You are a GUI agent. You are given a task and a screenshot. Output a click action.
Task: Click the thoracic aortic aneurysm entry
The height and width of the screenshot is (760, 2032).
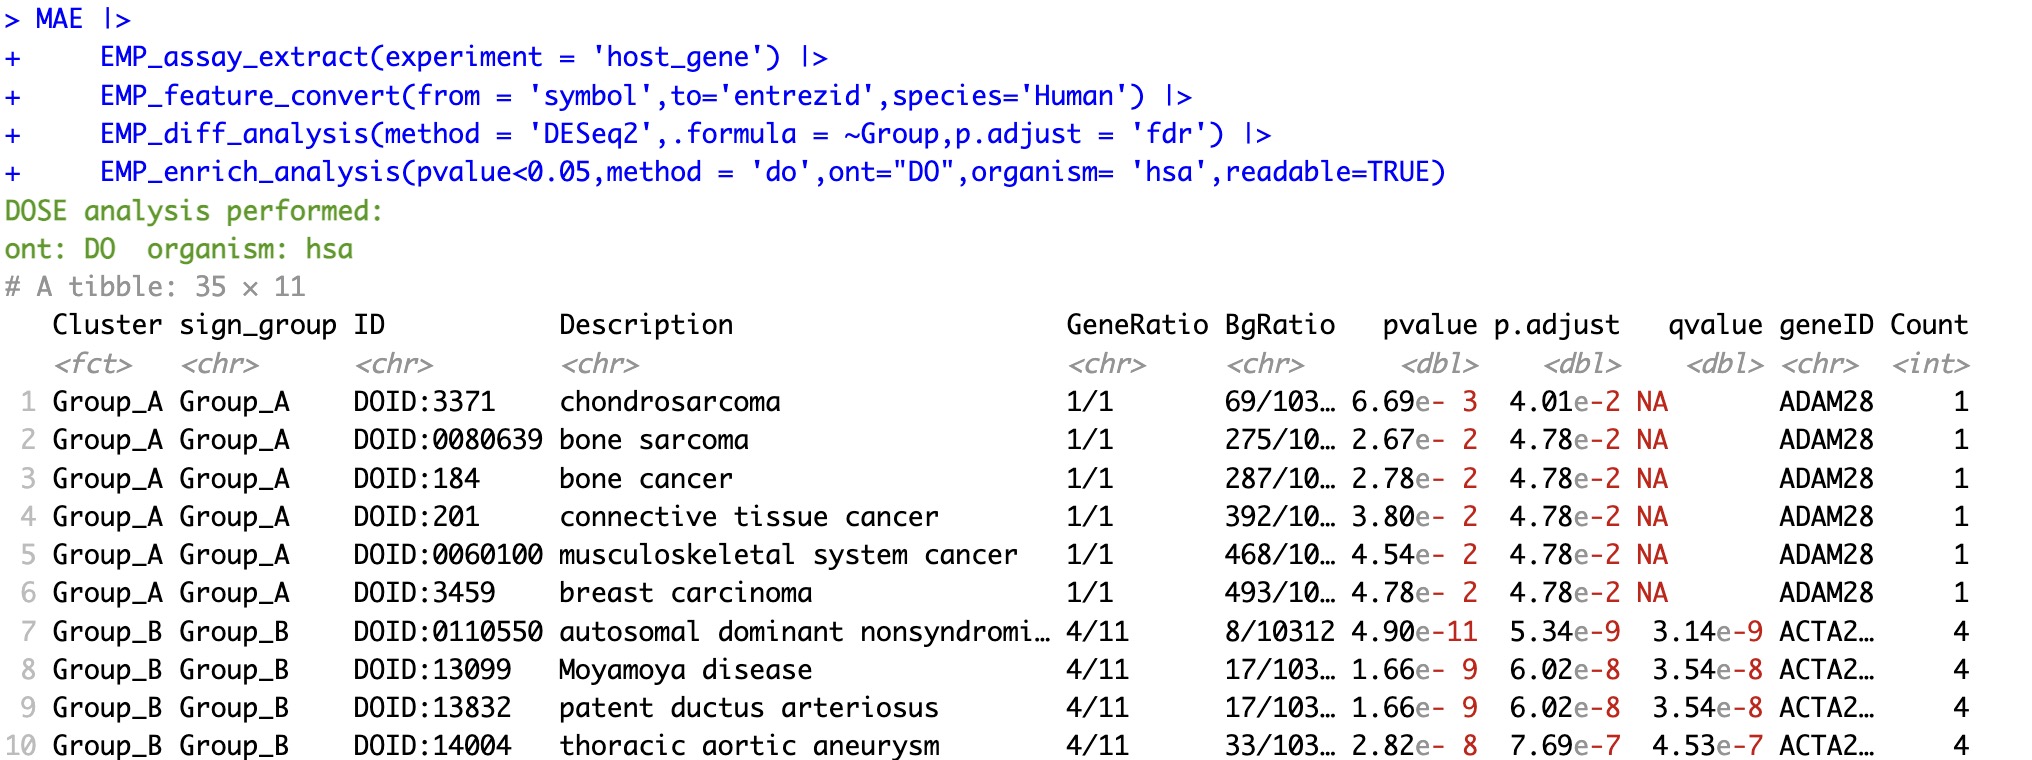749,745
